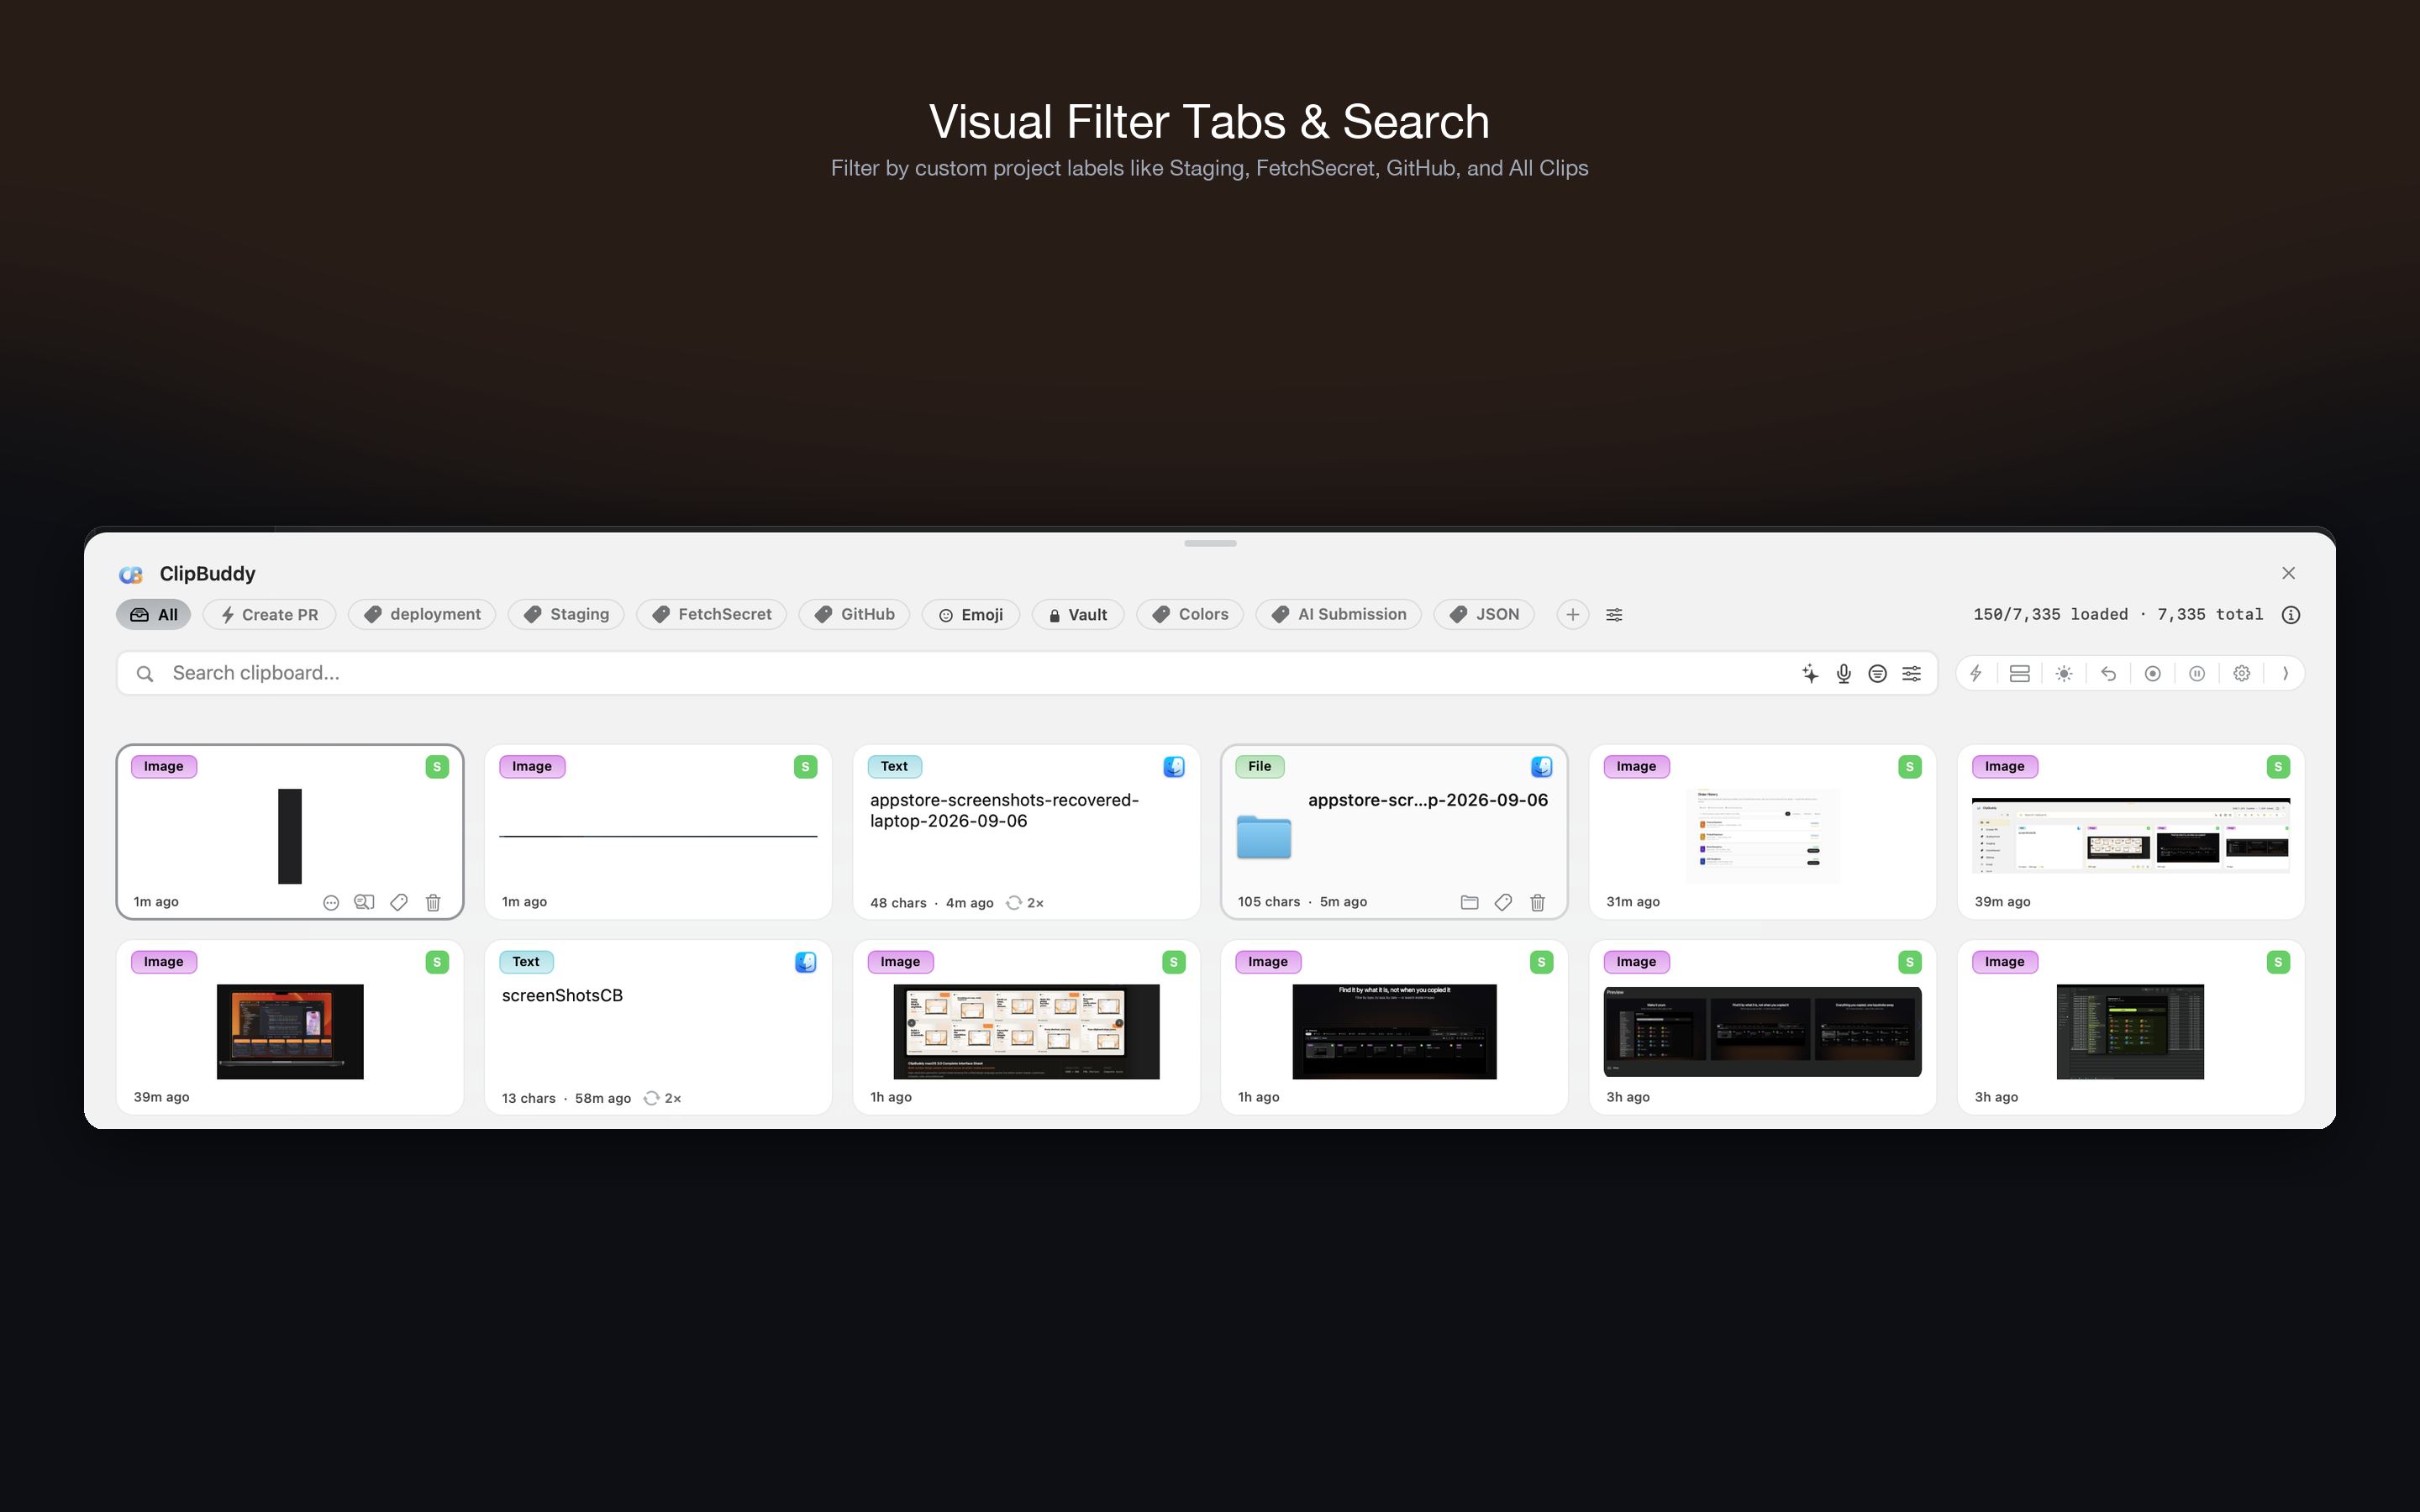Open the FetchSecret filter tab
The height and width of the screenshot is (1512, 2420).
(711, 615)
